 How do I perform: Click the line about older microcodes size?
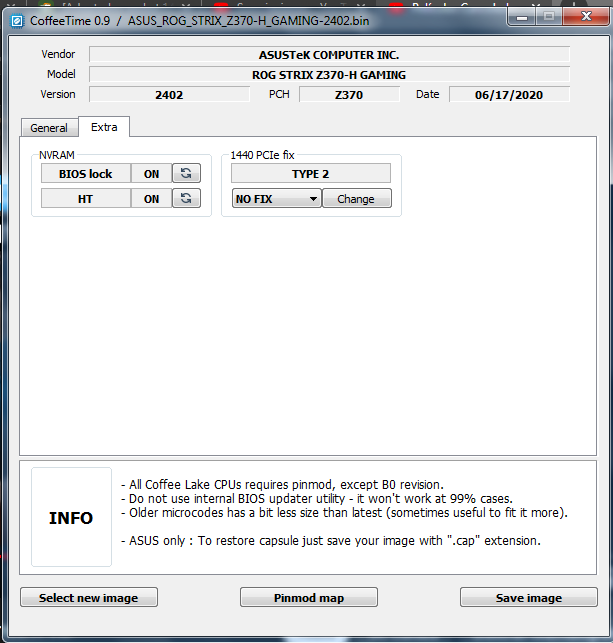pos(344,512)
